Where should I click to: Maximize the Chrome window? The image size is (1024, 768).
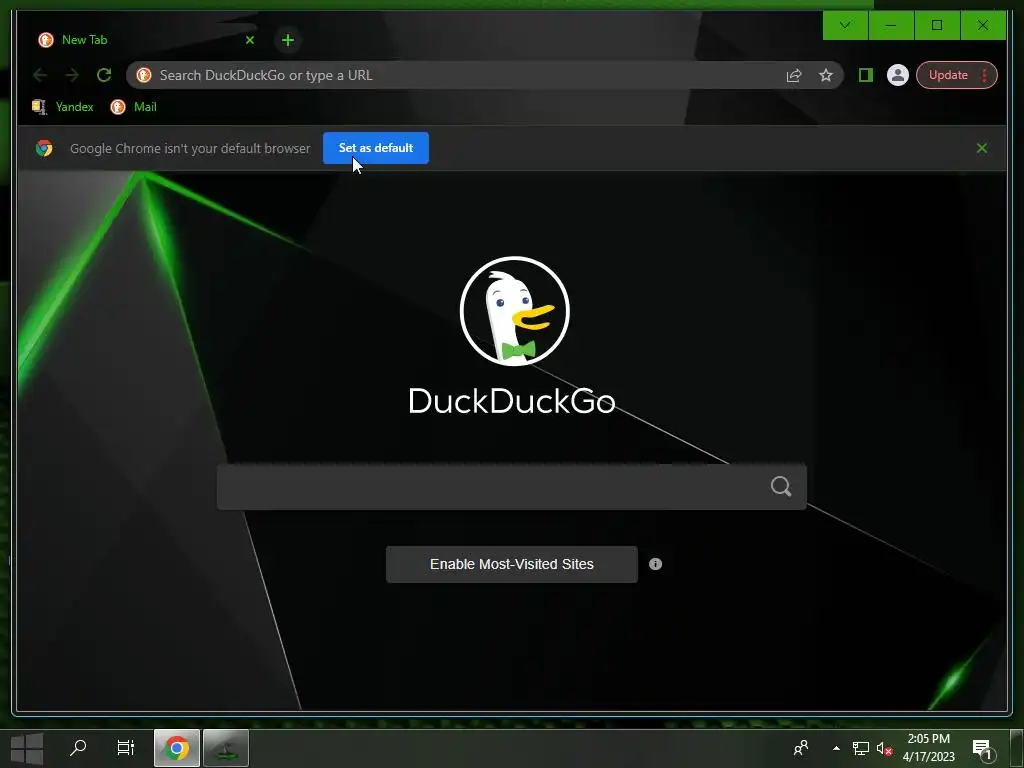pos(937,25)
